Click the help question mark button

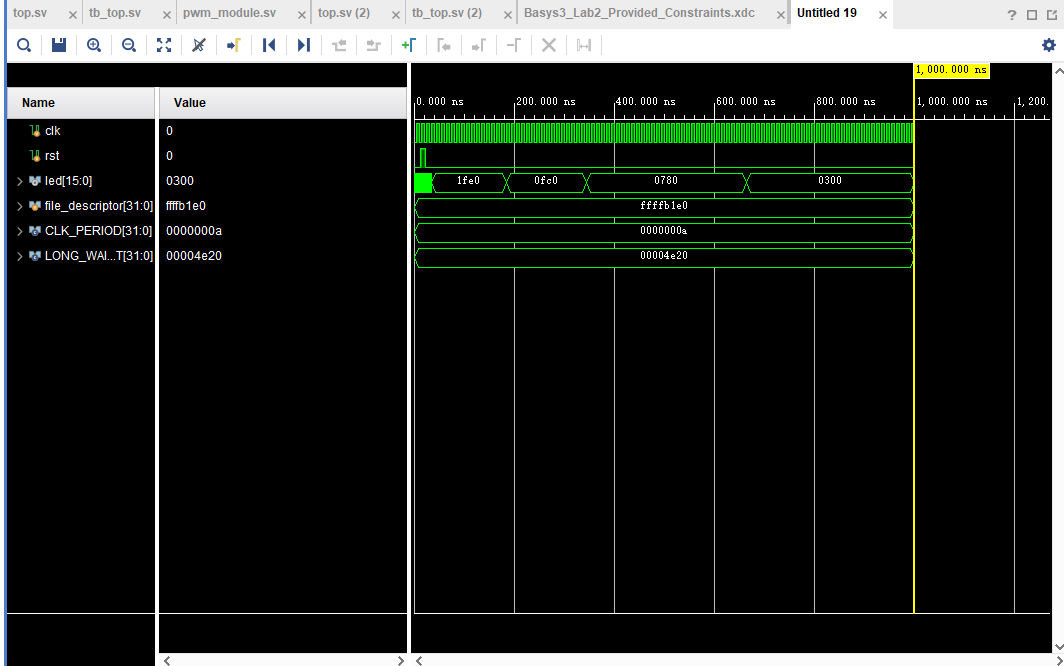(1010, 14)
